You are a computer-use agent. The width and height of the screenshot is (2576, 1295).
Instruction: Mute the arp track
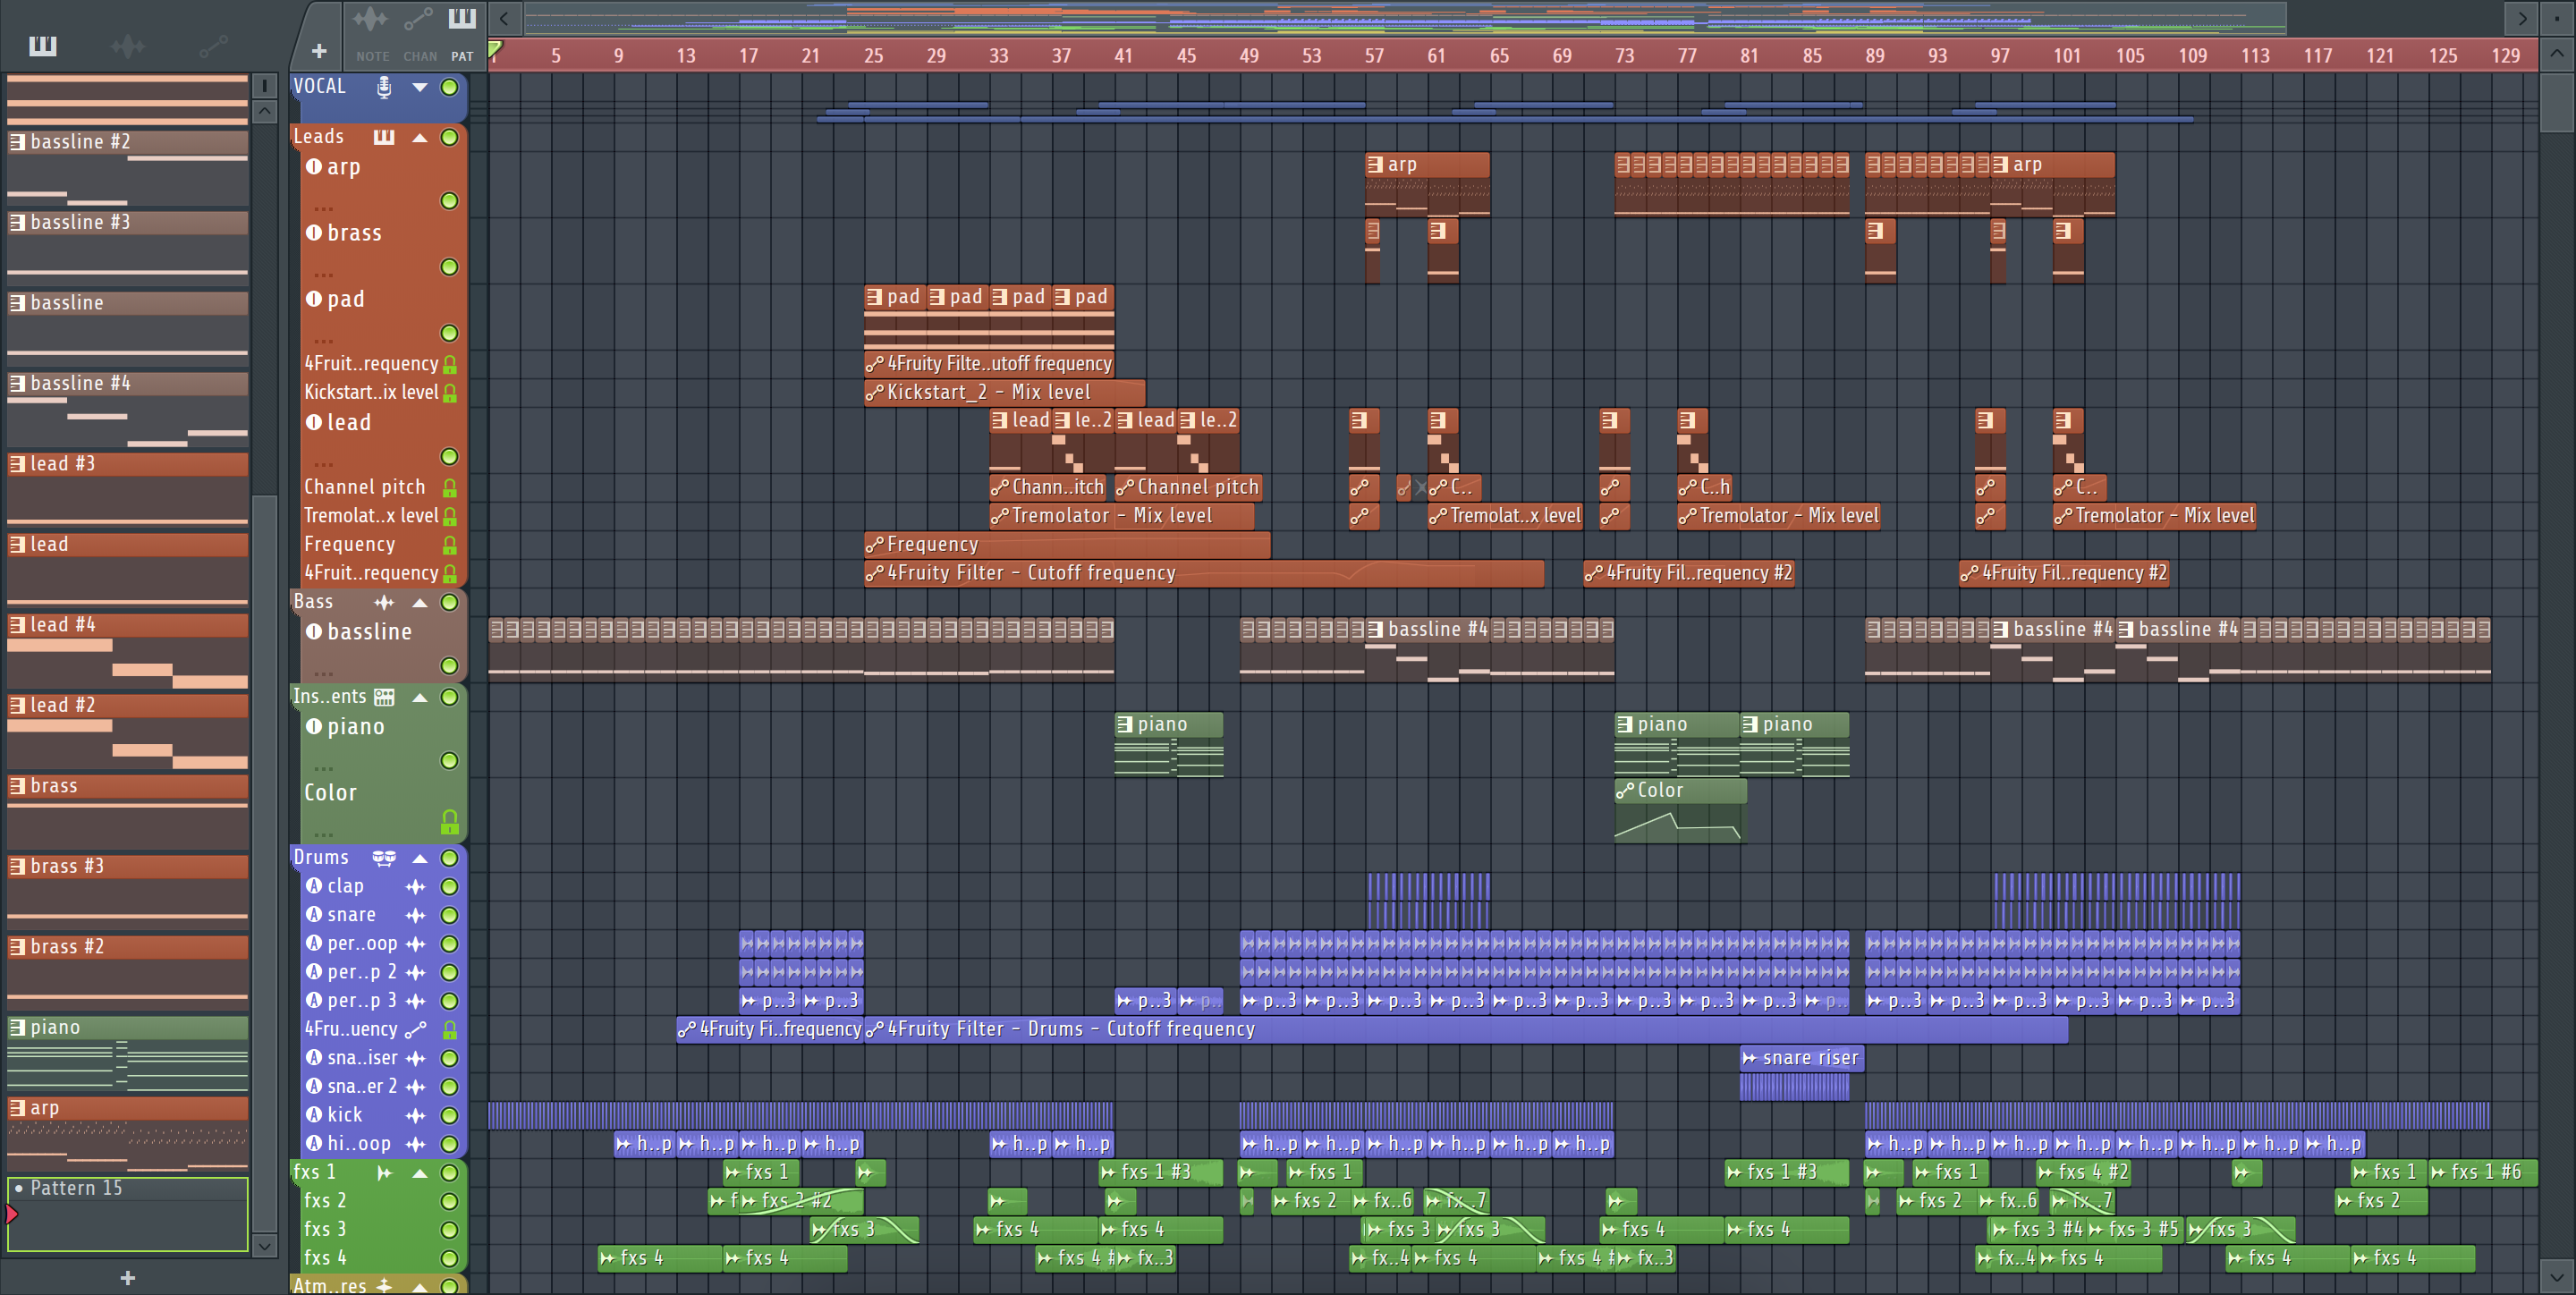pyautogui.click(x=450, y=201)
